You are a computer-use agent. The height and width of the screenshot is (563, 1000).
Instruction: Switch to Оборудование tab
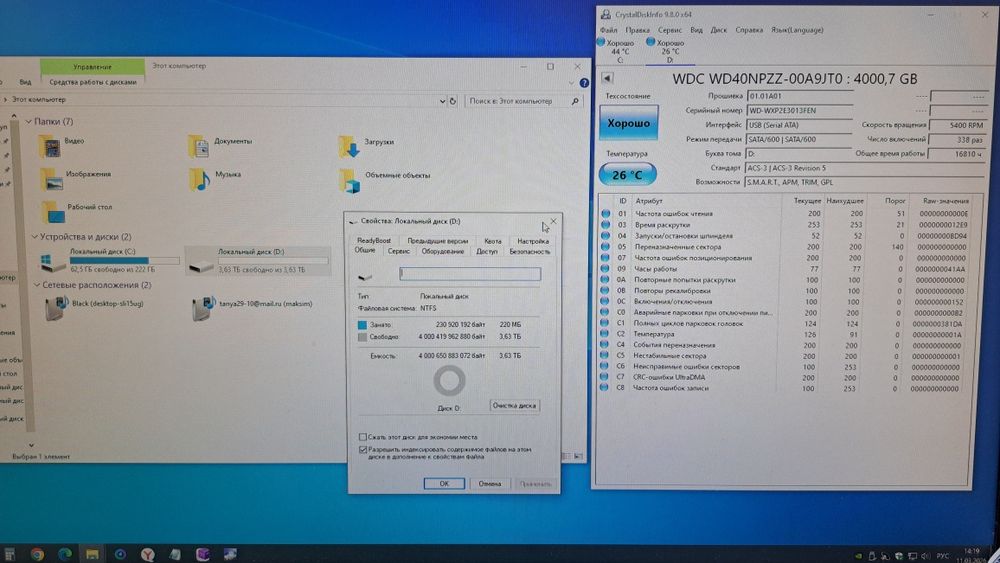[x=443, y=251]
